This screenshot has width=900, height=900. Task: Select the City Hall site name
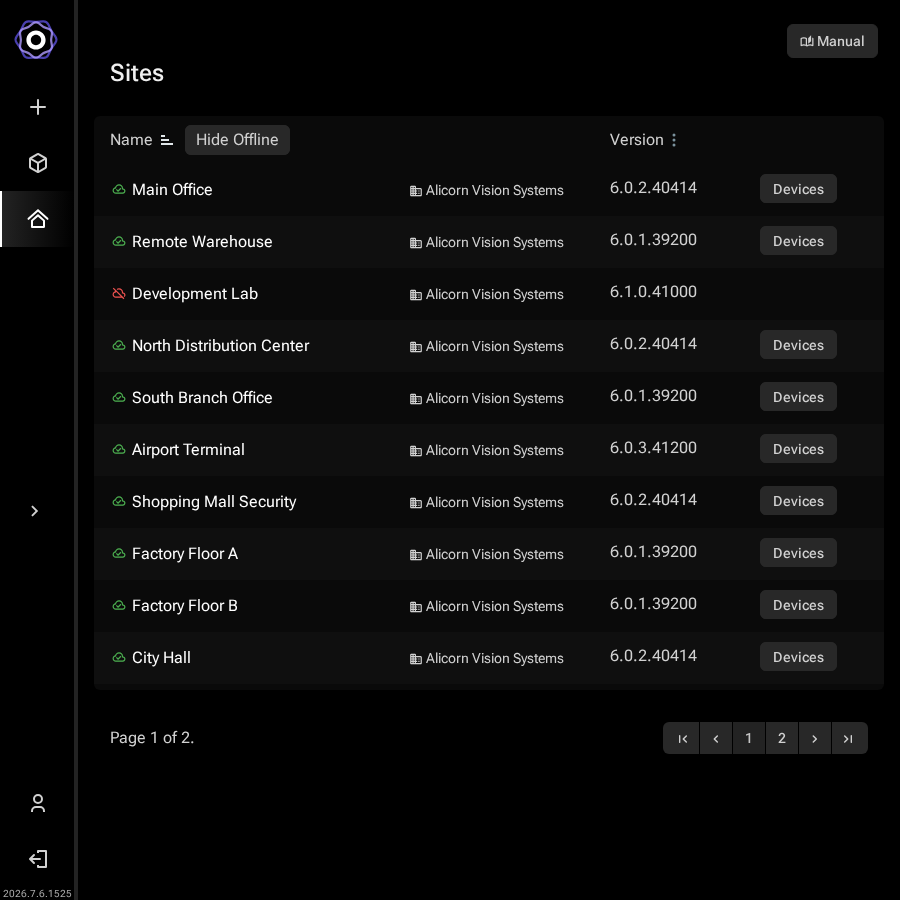point(161,657)
